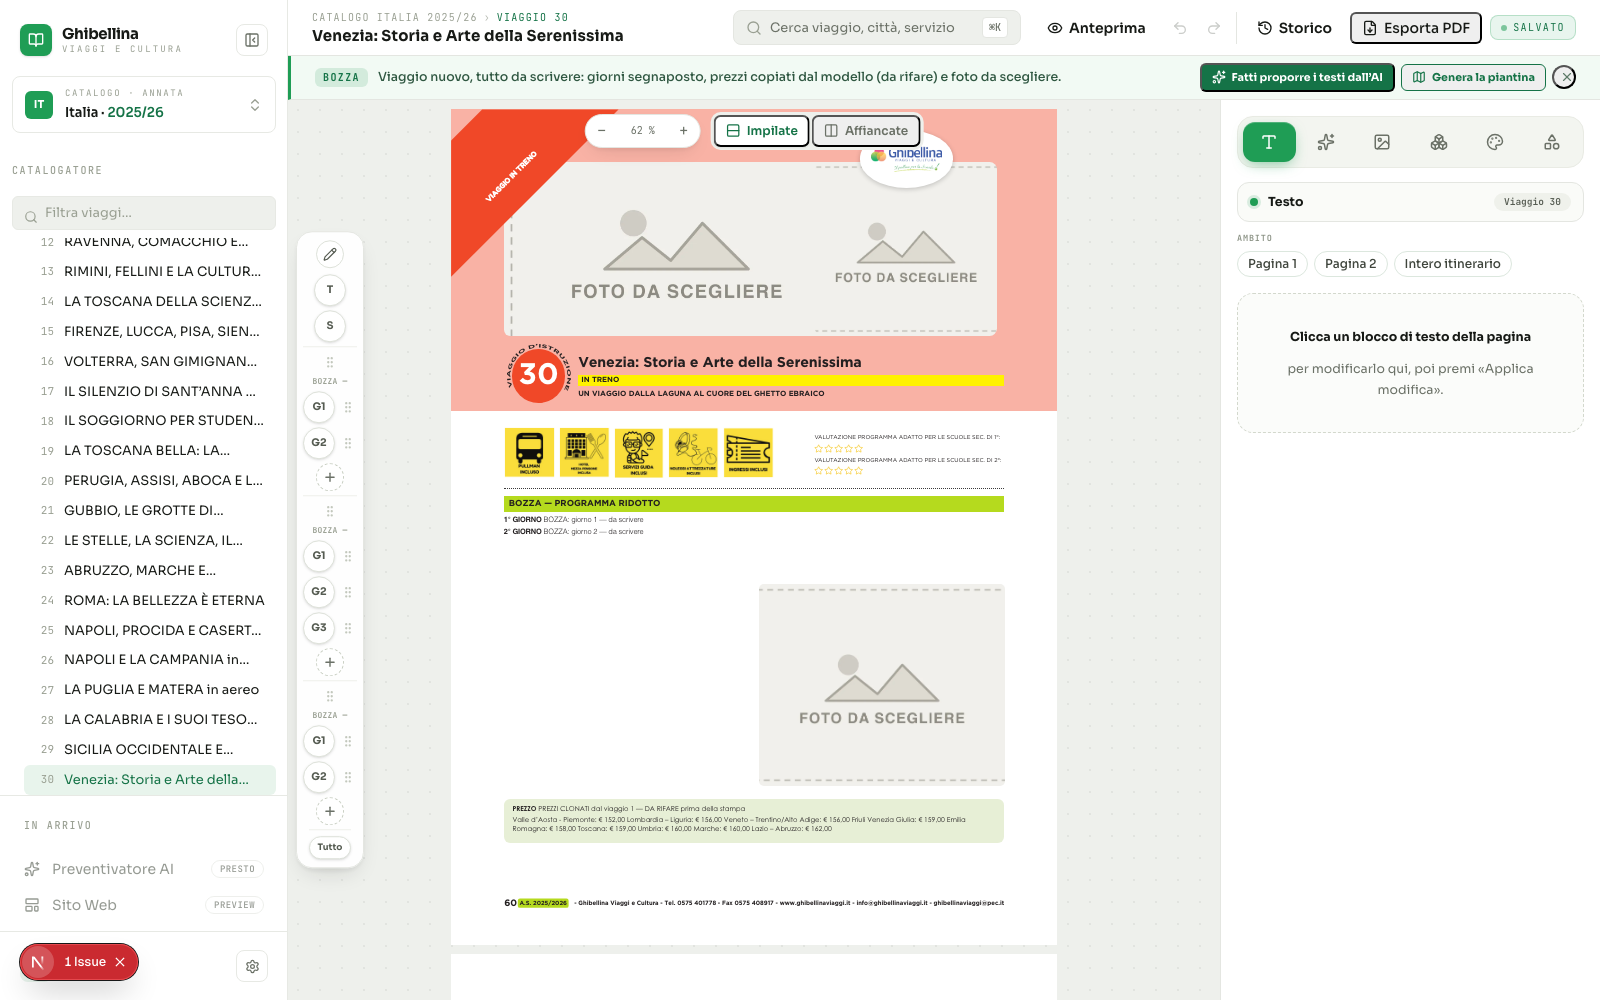
Task: Click 2° GIORNO BOZZA text line
Action: [574, 532]
